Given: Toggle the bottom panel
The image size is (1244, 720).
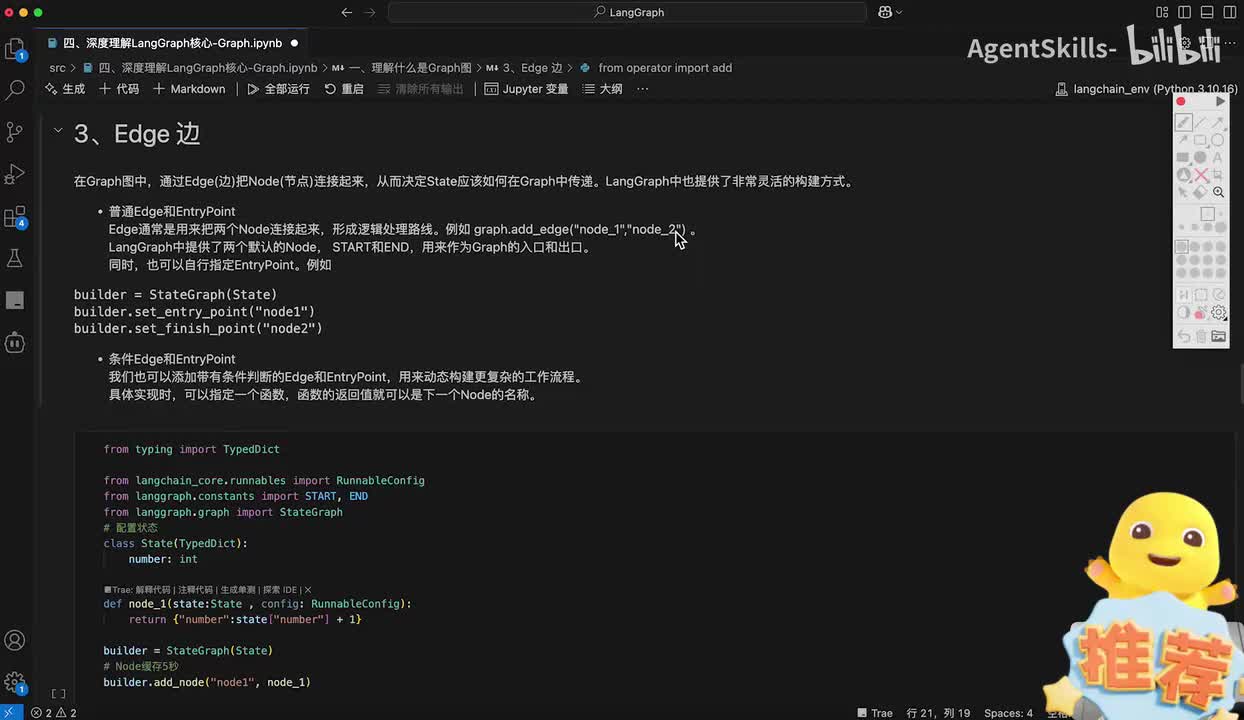Looking at the screenshot, I should click(x=1205, y=12).
